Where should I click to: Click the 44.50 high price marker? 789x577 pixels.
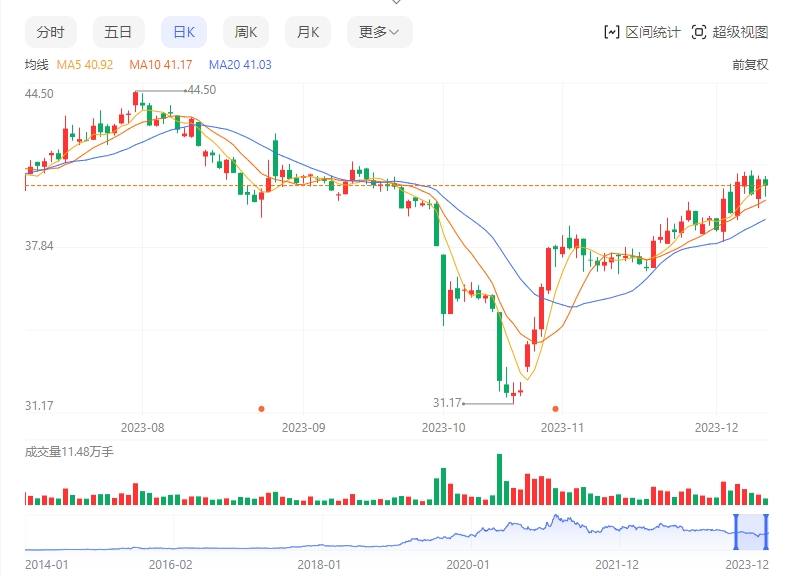tap(201, 90)
